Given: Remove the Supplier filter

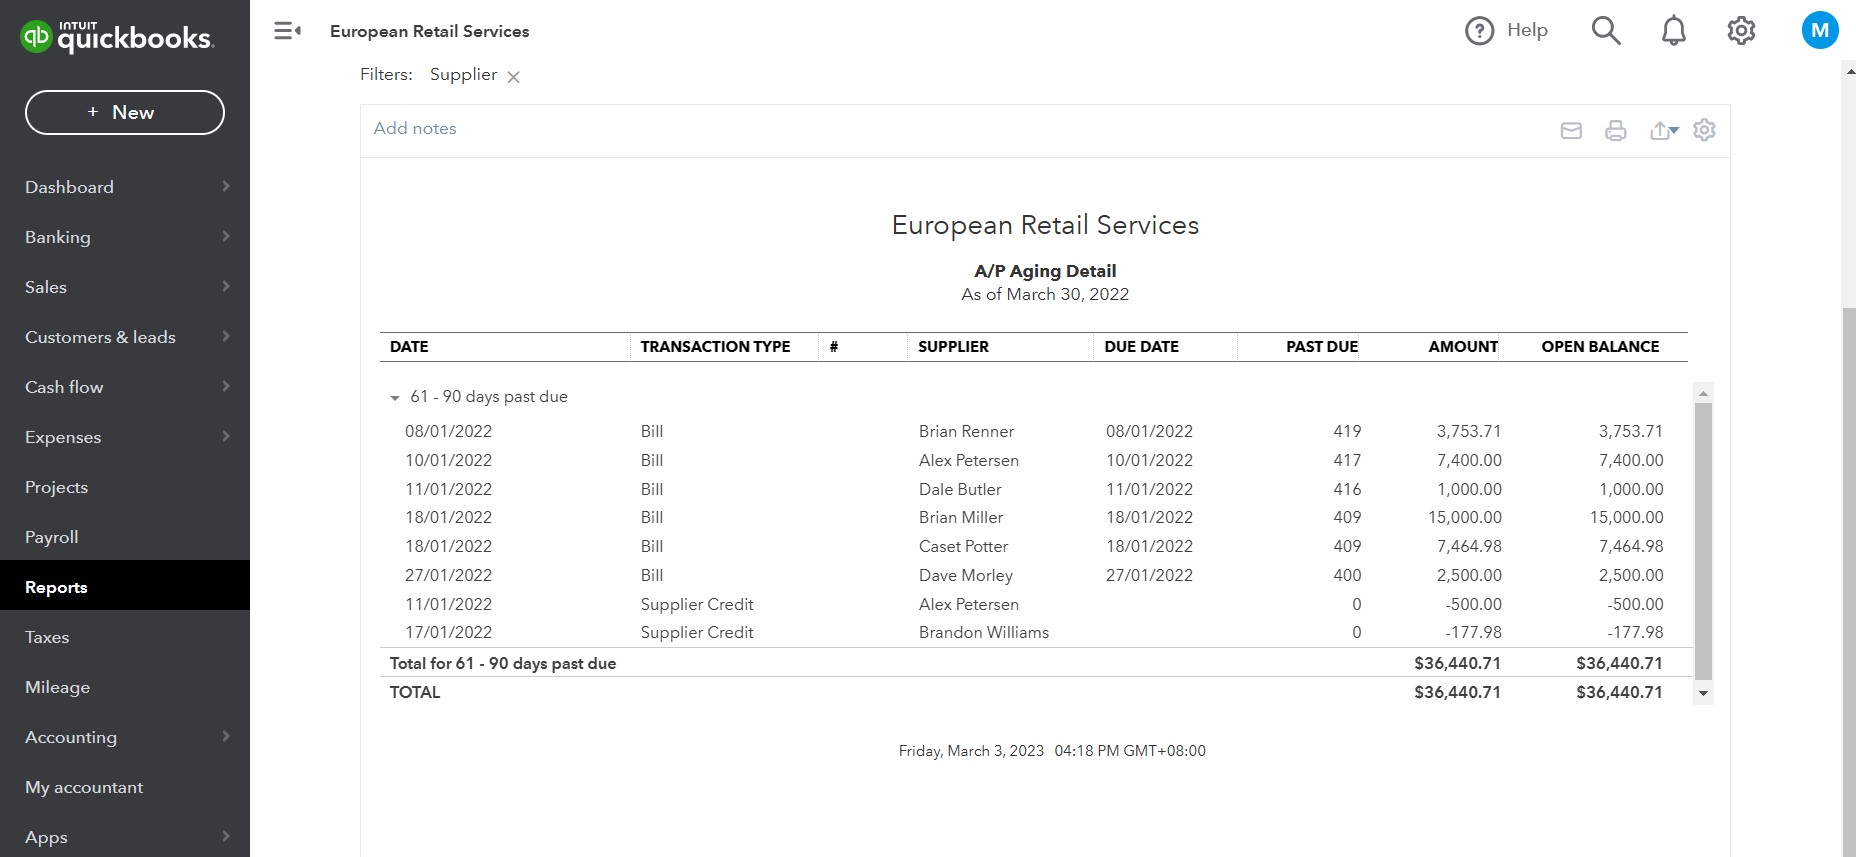Looking at the screenshot, I should (x=513, y=77).
